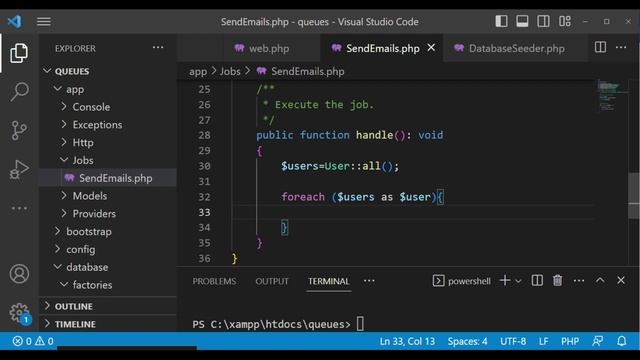Maximize the panel size with chevron

600,280
